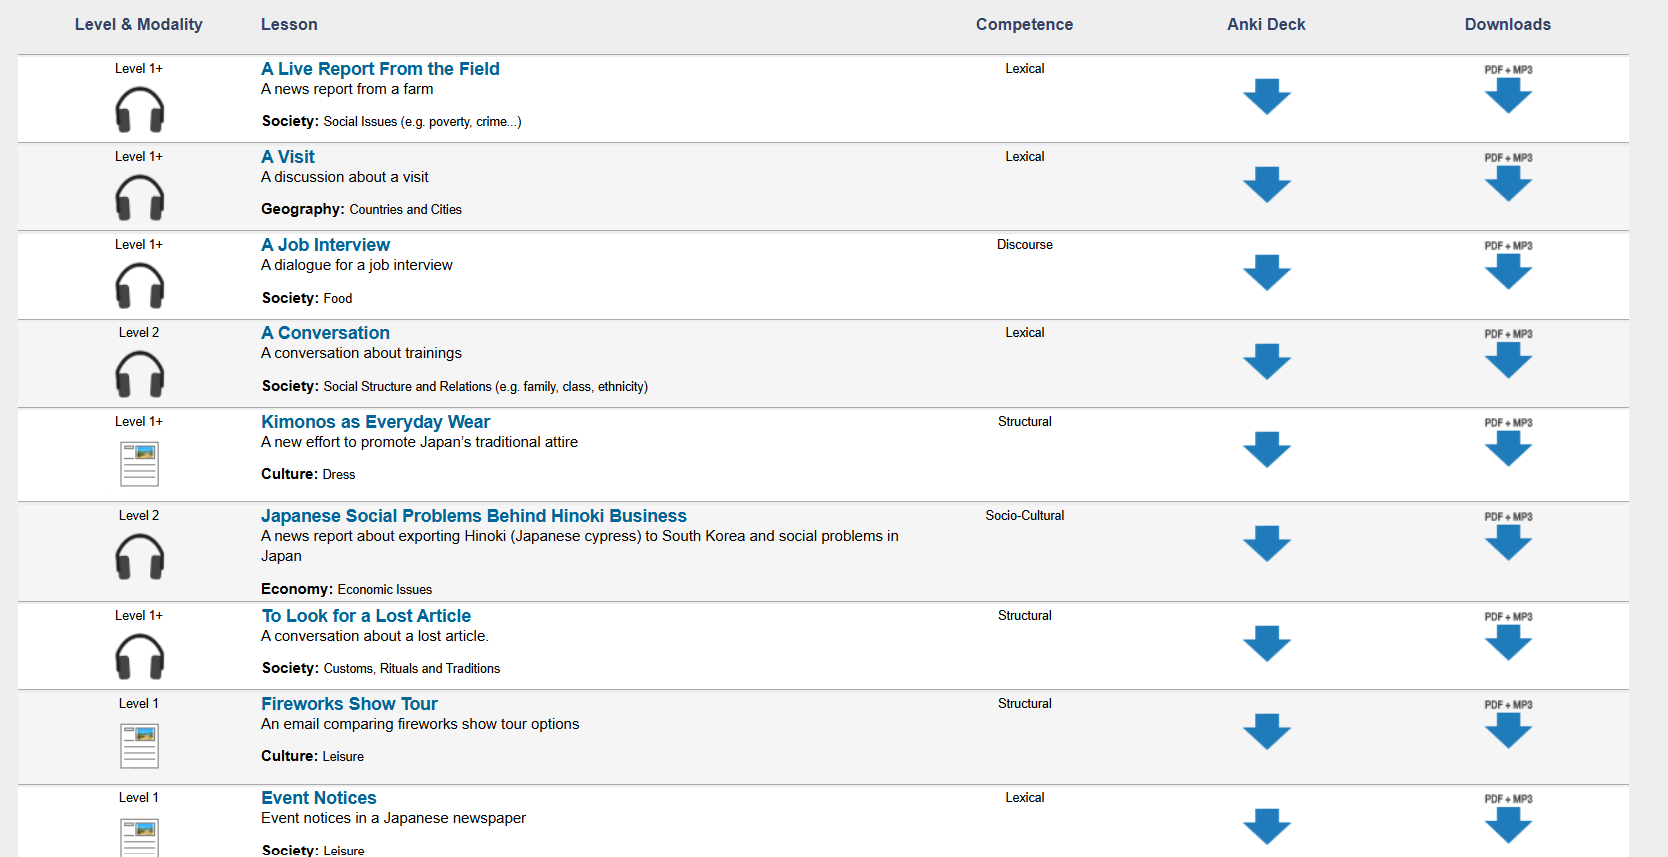Click the Level & Modality column header
Image resolution: width=1668 pixels, height=857 pixels.
[139, 24]
